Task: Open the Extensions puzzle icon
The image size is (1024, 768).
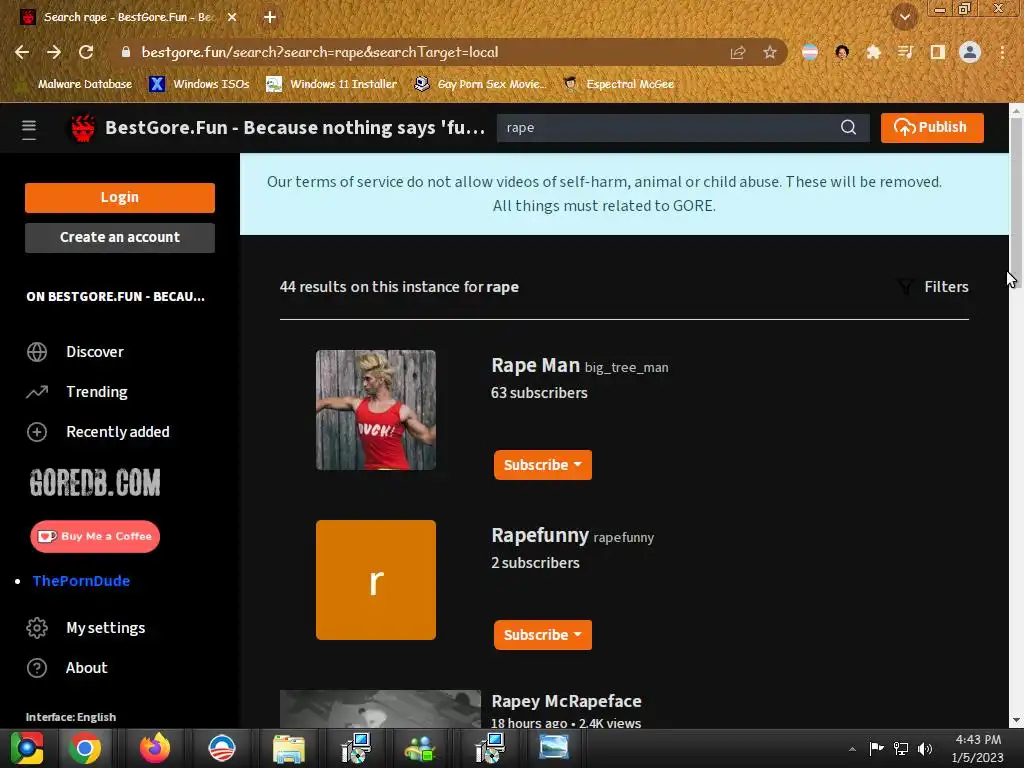Action: pos(873,52)
